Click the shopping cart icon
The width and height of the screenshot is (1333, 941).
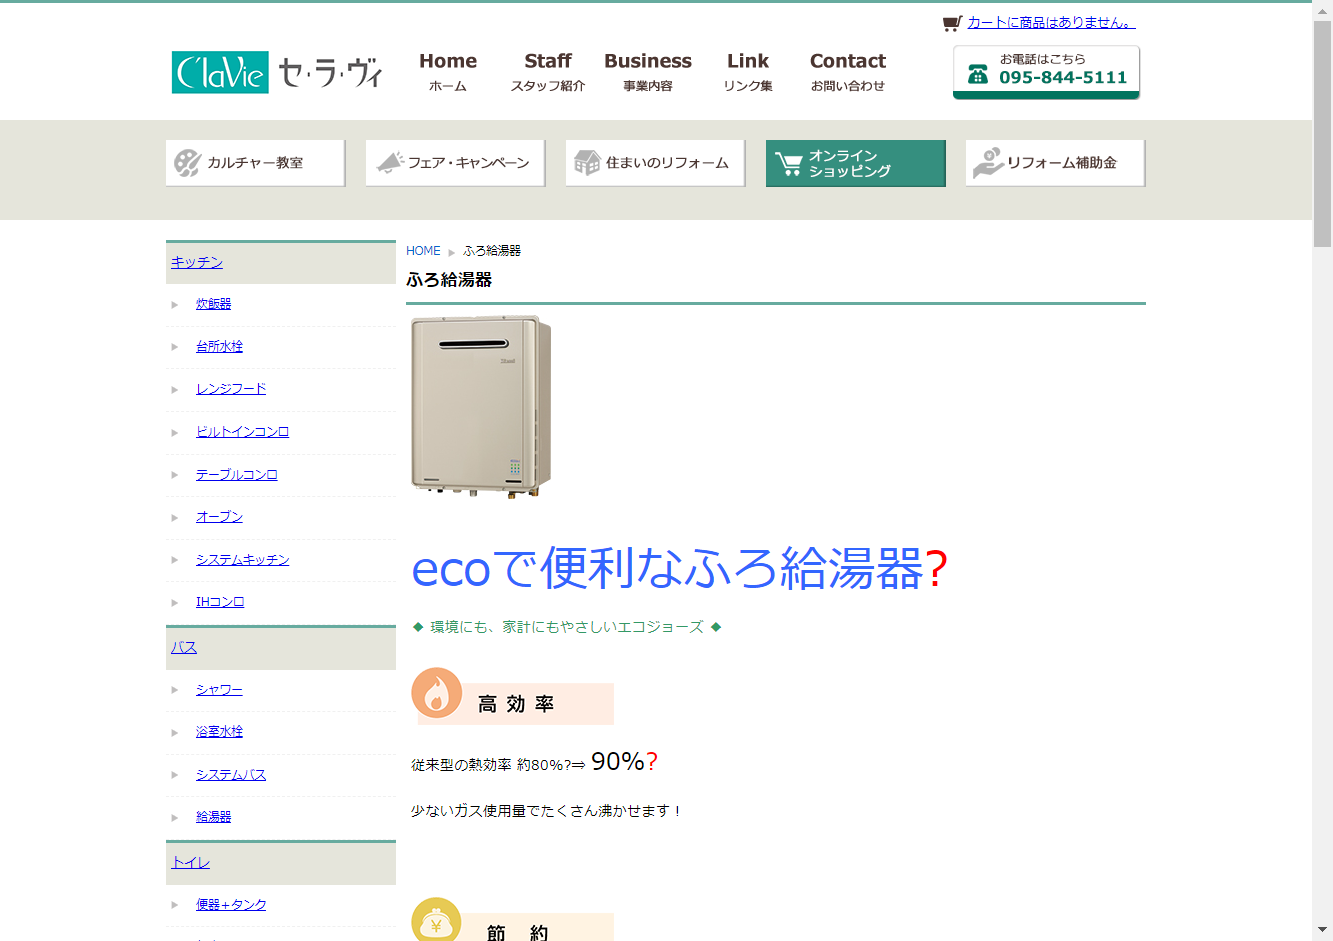point(952,23)
